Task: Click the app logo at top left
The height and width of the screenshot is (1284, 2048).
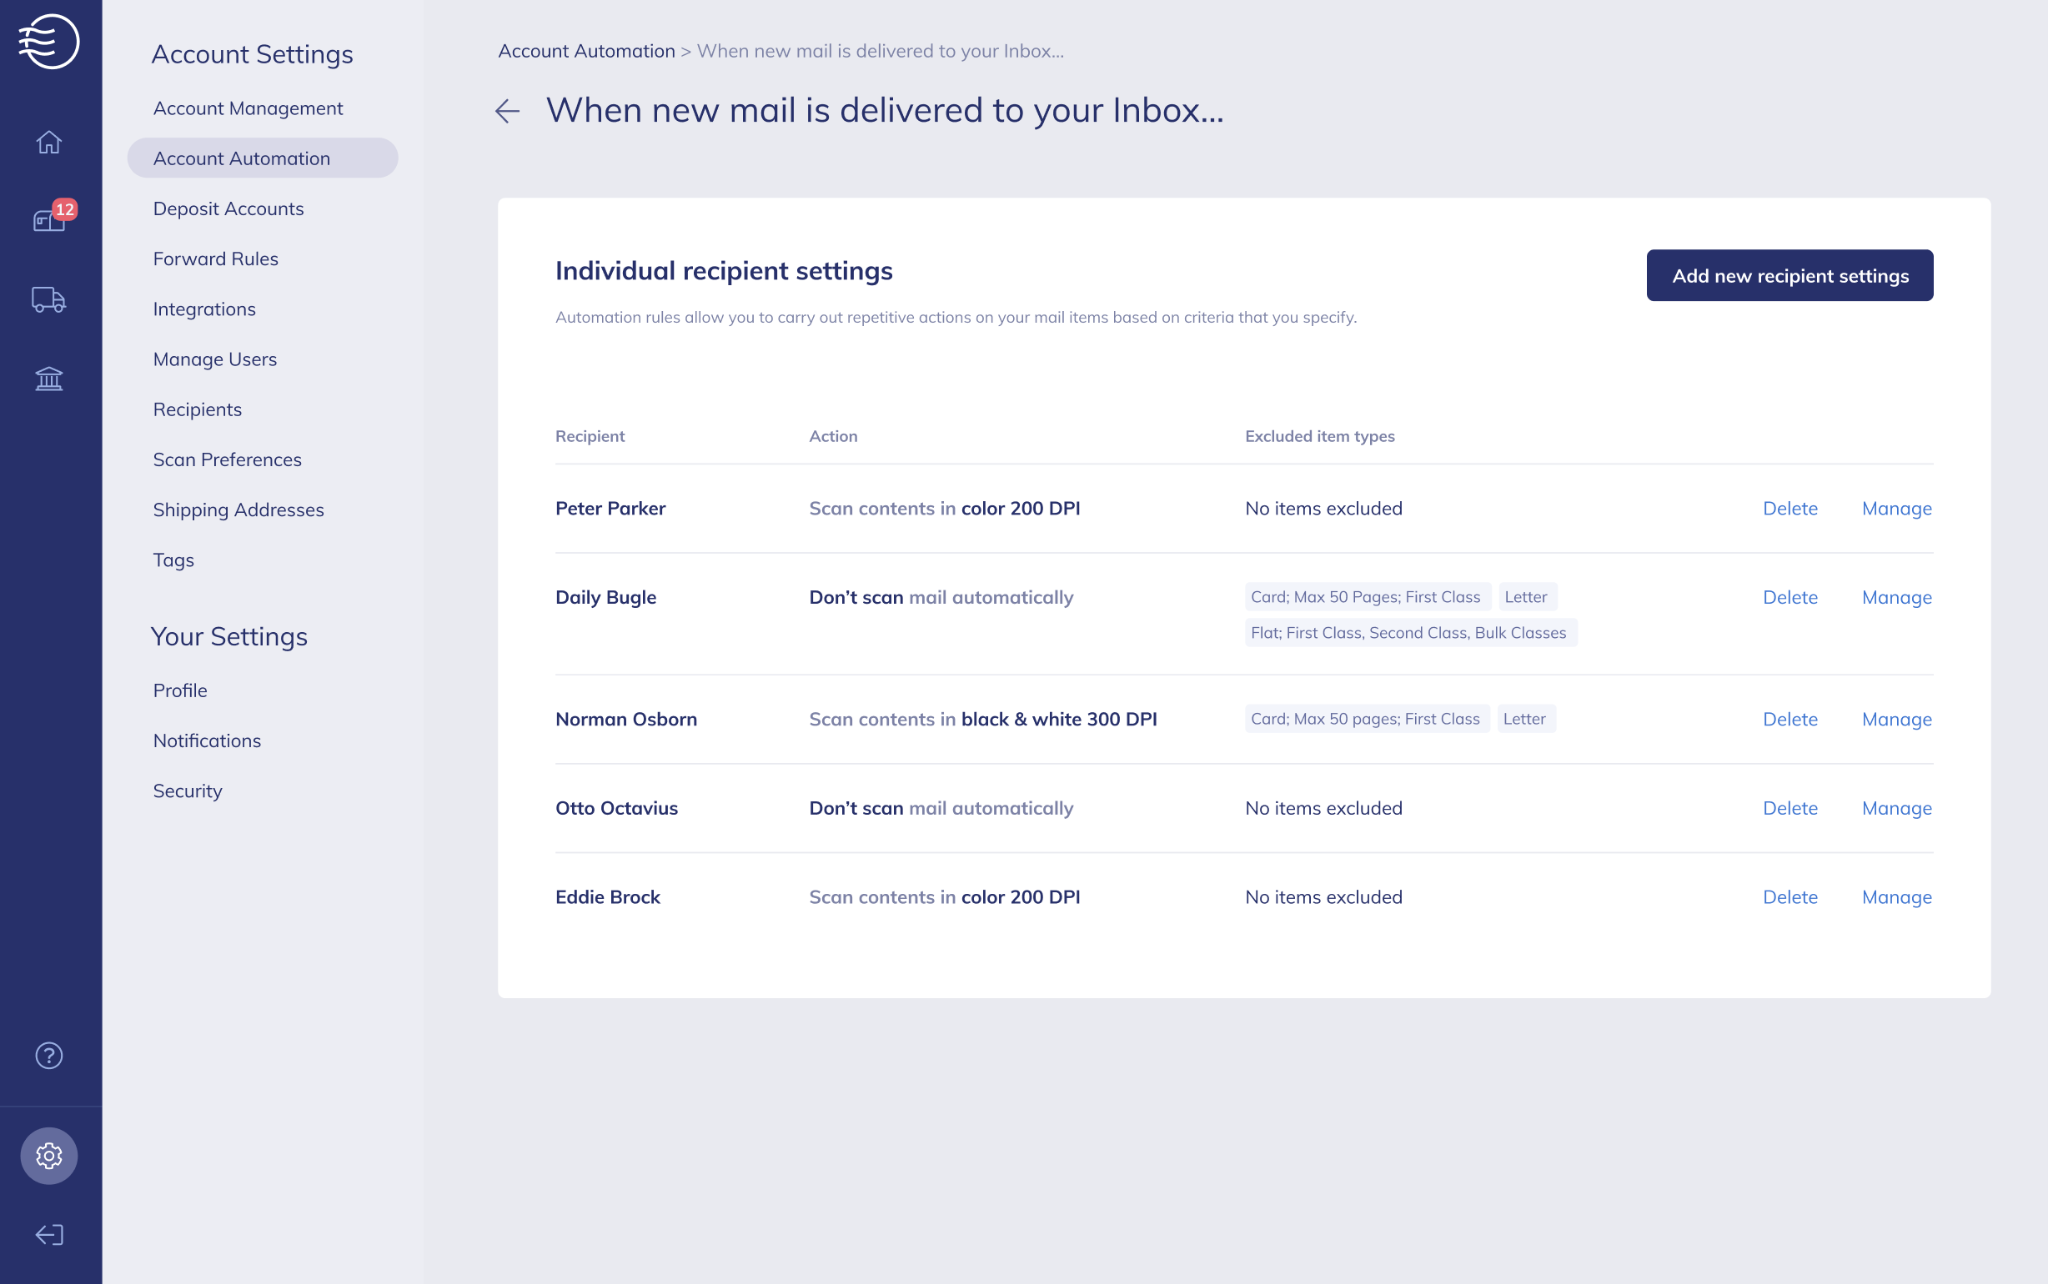Action: tap(49, 41)
